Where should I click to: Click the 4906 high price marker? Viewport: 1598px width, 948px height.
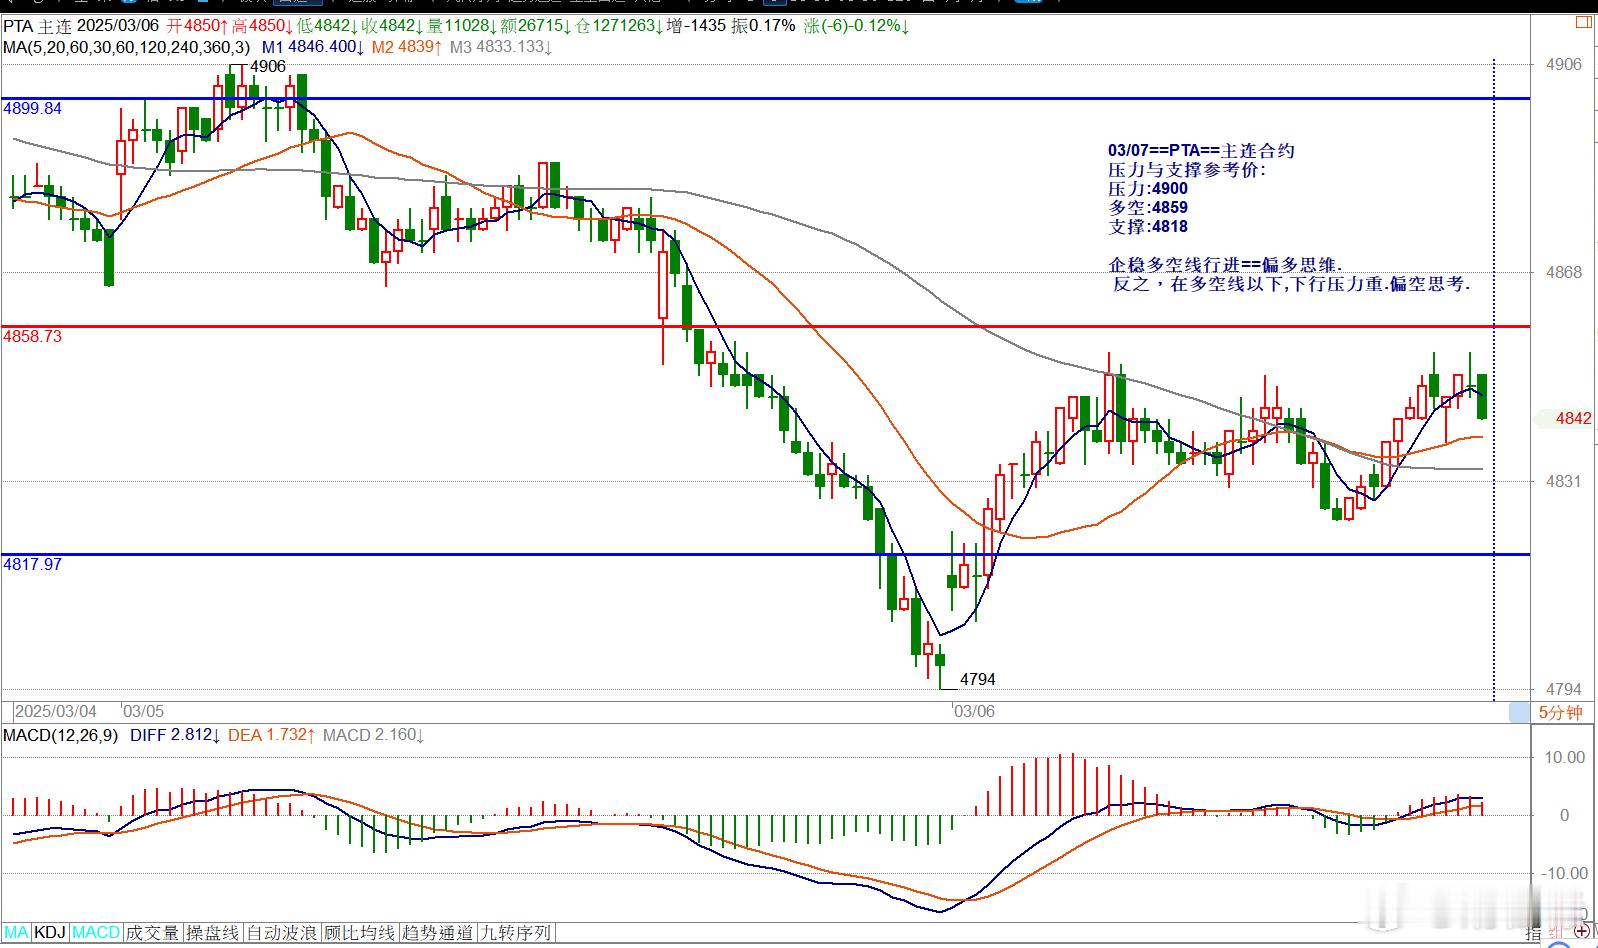[x=268, y=67]
